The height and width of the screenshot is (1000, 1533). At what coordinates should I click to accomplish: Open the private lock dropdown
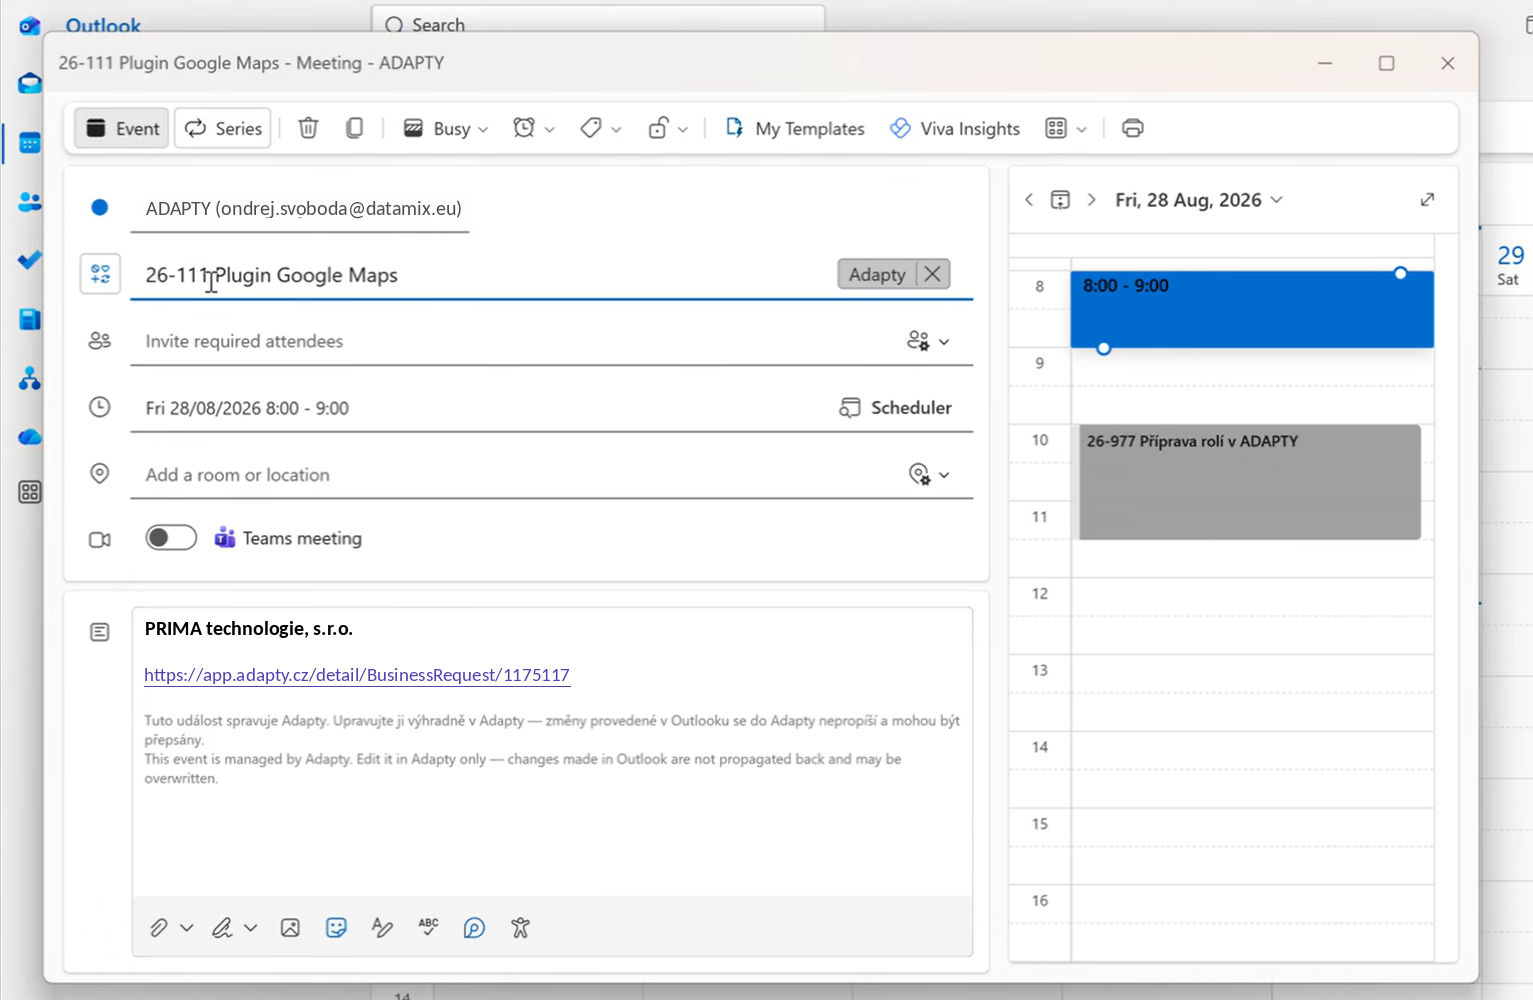pyautogui.click(x=668, y=128)
